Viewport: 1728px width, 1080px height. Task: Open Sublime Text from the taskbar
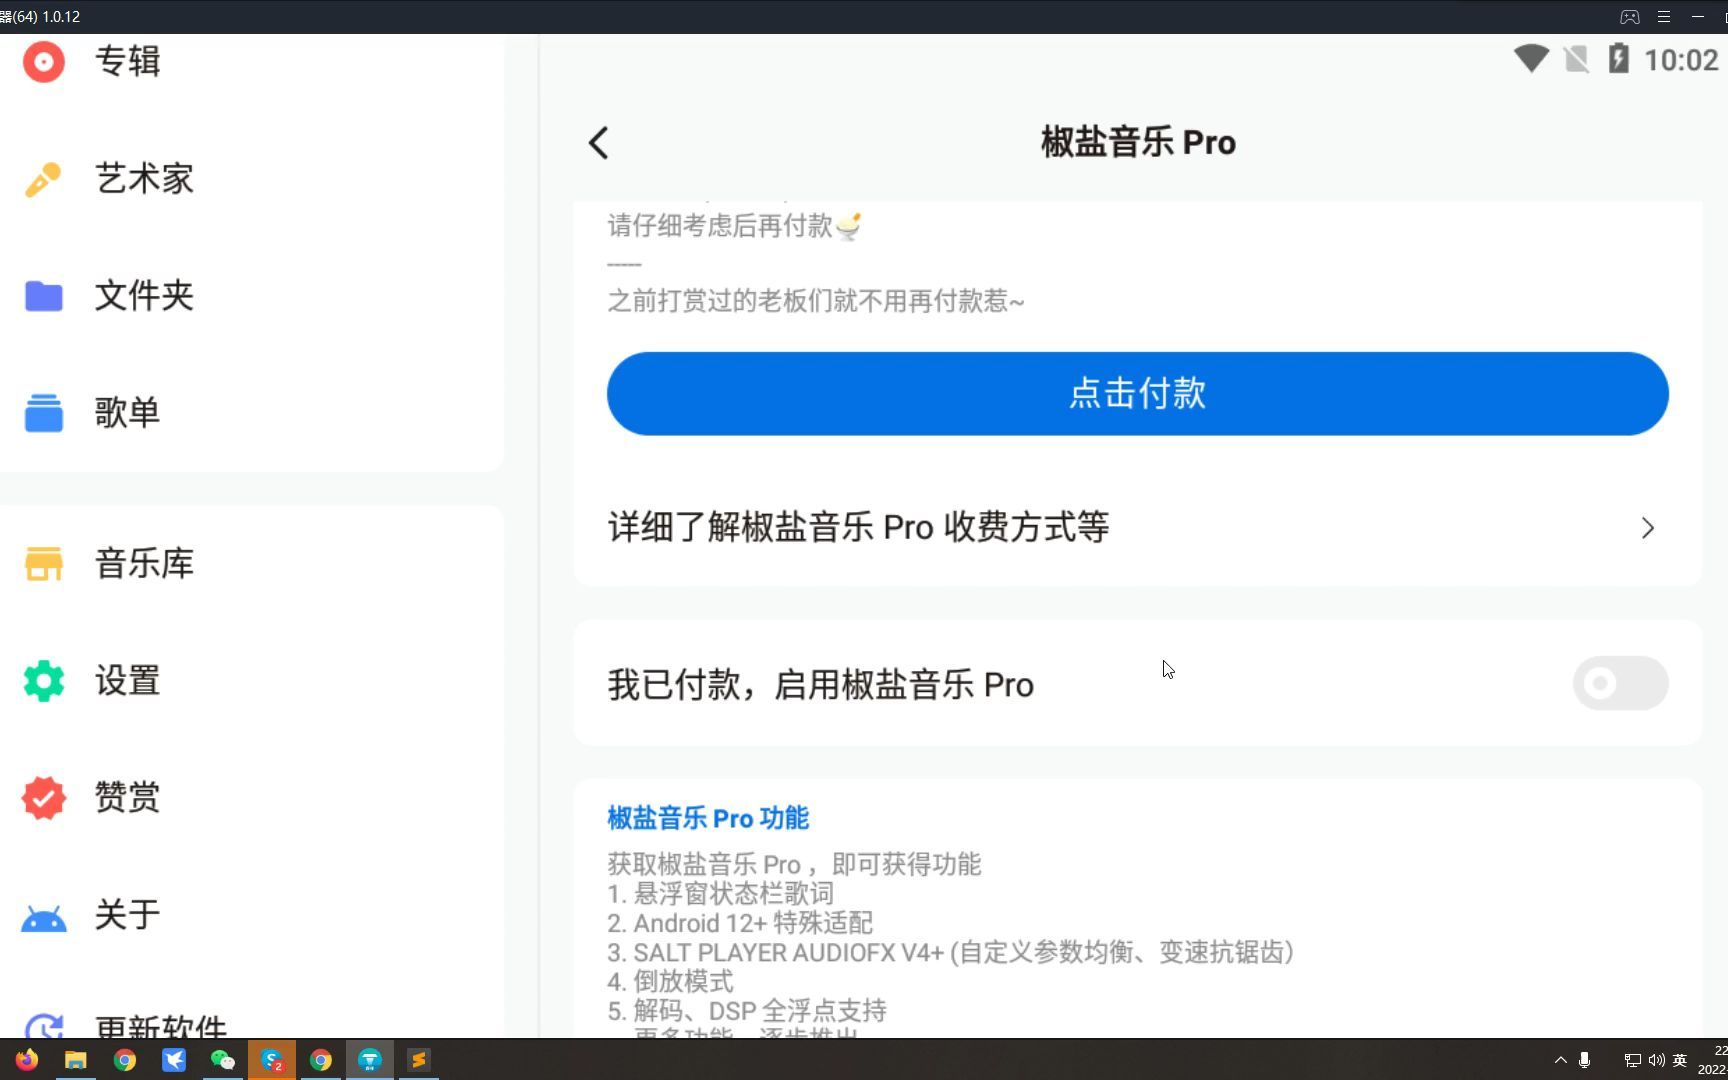419,1060
